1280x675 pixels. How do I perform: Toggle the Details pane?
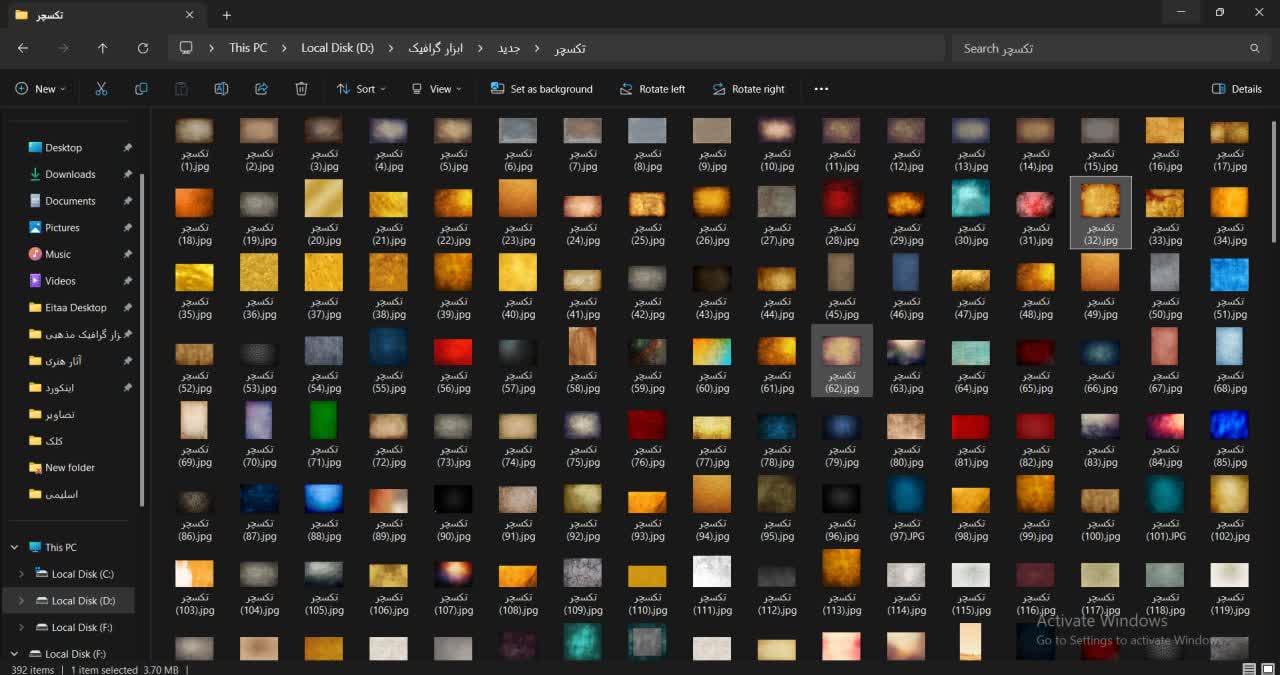coord(1236,89)
